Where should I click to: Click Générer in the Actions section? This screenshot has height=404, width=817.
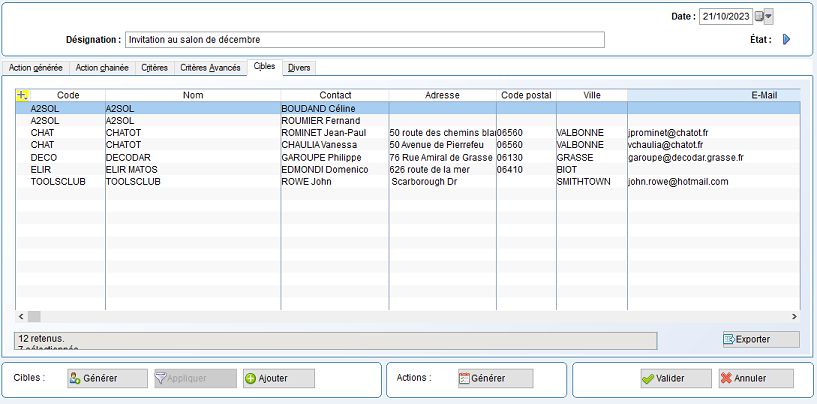(494, 378)
